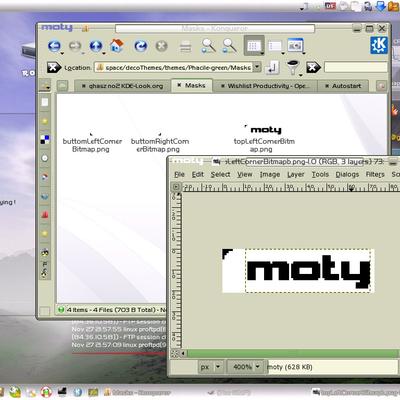Image resolution: width=400 pixels, height=400 pixels.
Task: Open the filter funnel dropdown arrow
Action: tap(300, 75)
